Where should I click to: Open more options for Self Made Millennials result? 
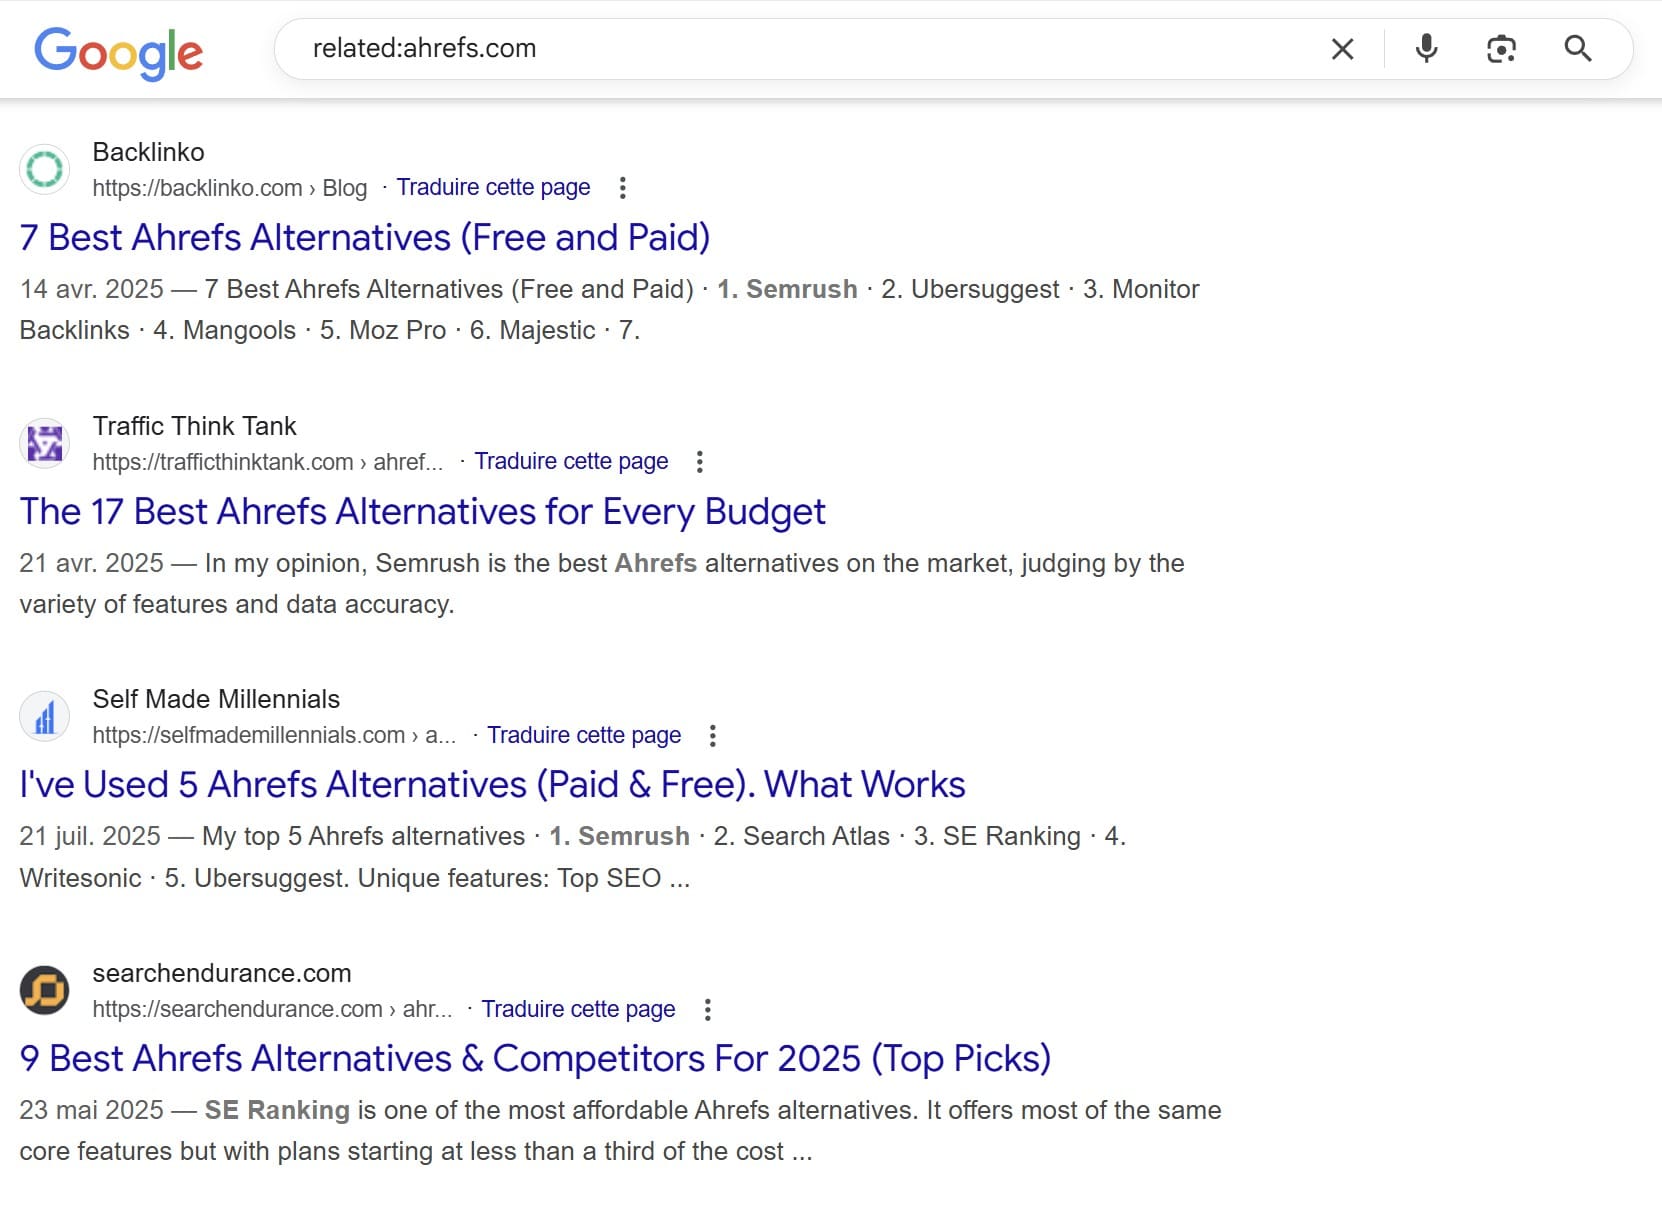pyautogui.click(x=712, y=736)
